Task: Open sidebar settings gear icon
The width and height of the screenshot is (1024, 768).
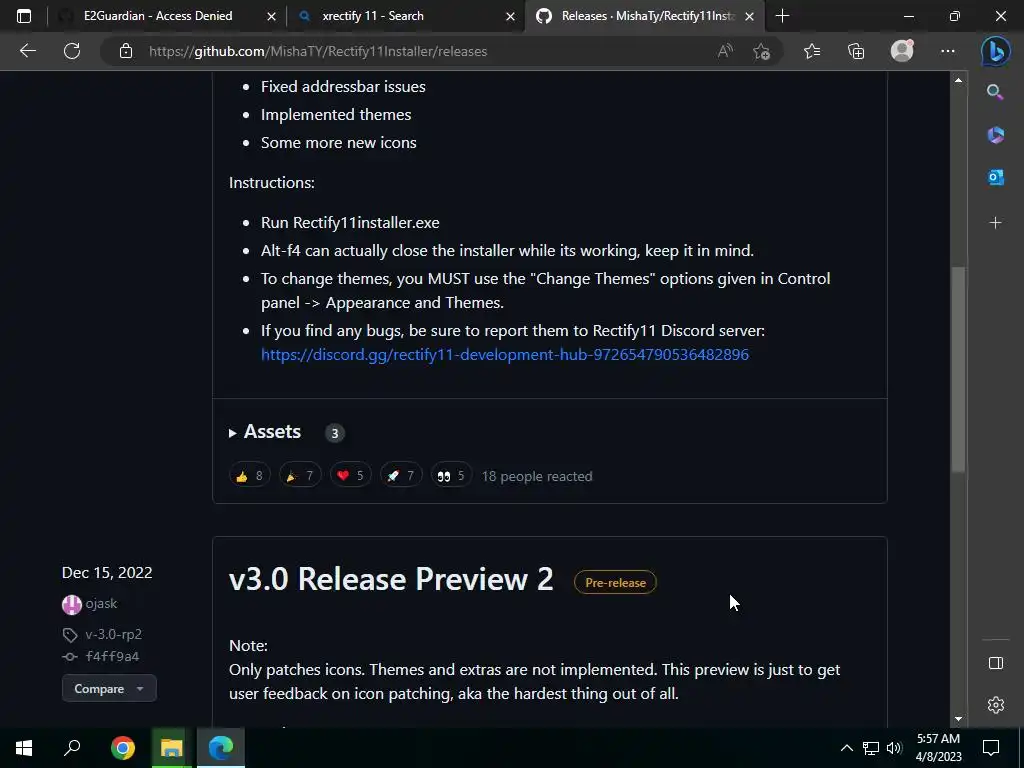Action: (995, 705)
